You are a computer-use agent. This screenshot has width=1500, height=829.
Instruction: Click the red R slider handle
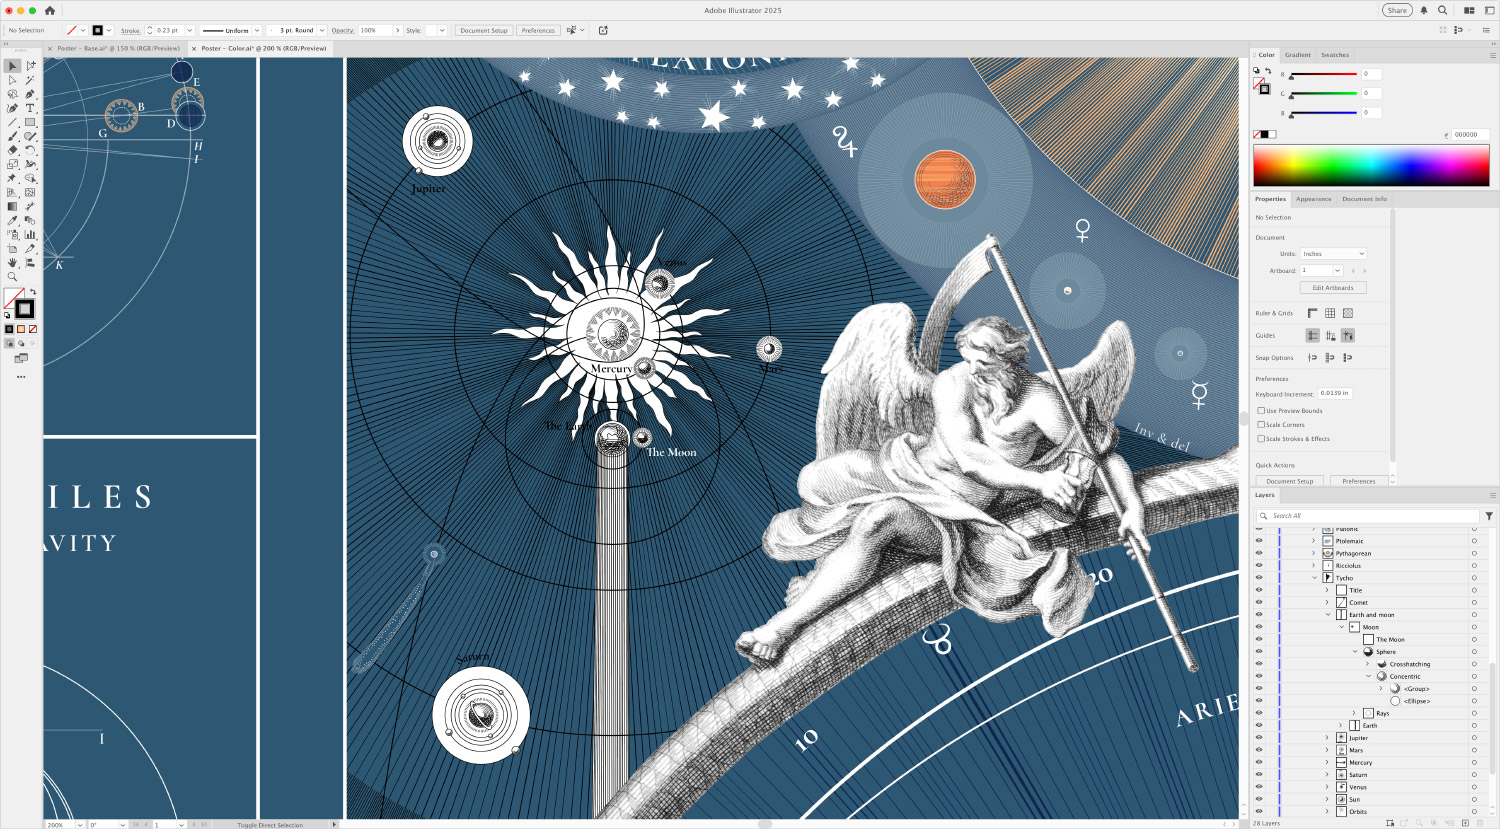(x=1291, y=77)
